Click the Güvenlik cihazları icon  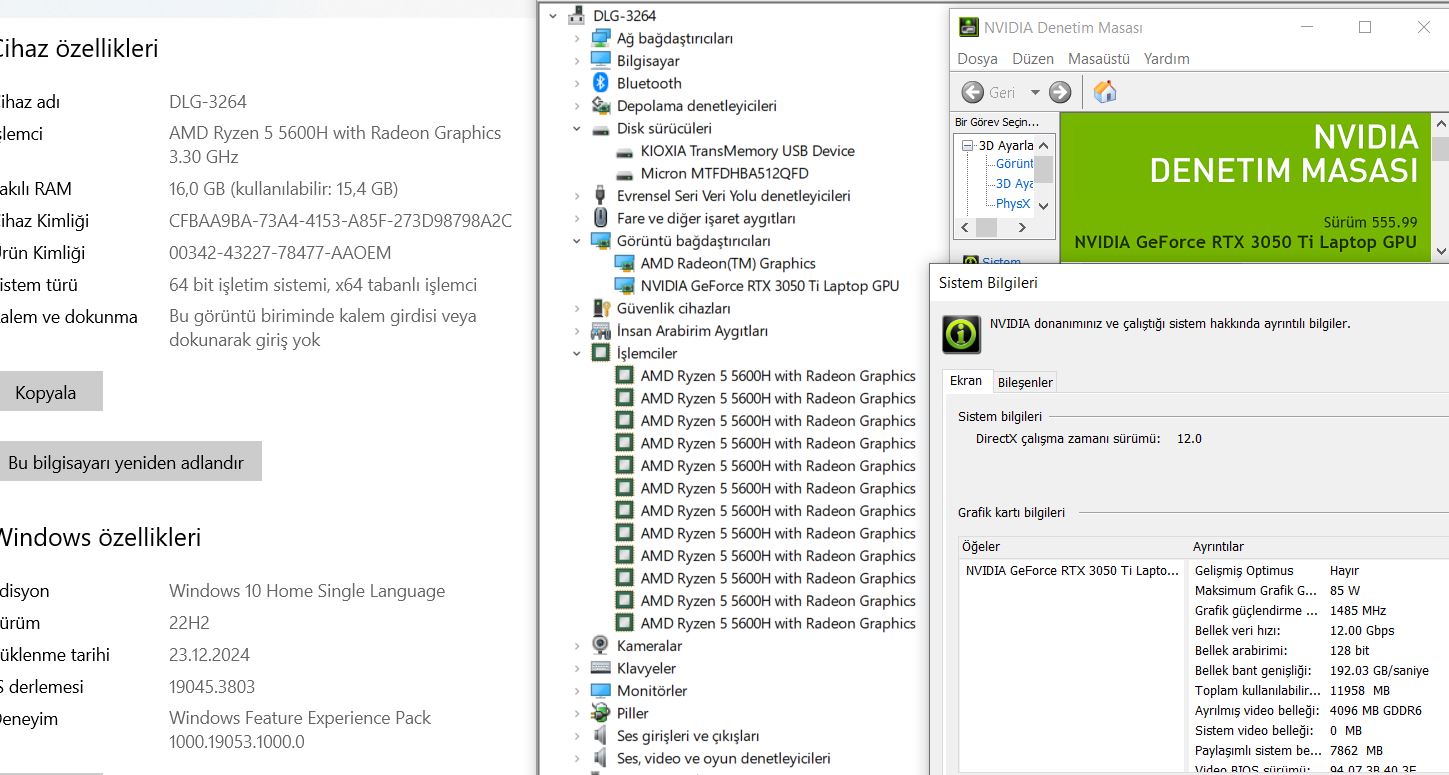pyautogui.click(x=600, y=308)
